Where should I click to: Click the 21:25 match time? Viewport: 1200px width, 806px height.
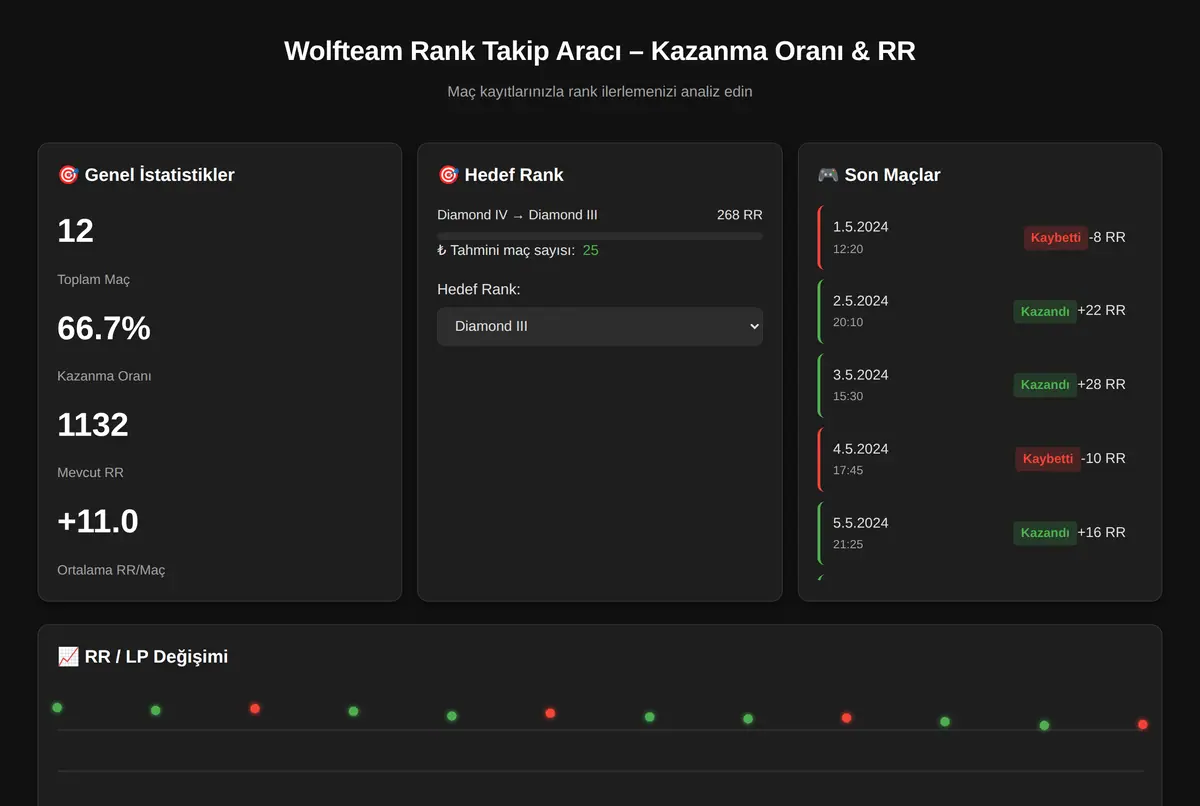tap(848, 545)
